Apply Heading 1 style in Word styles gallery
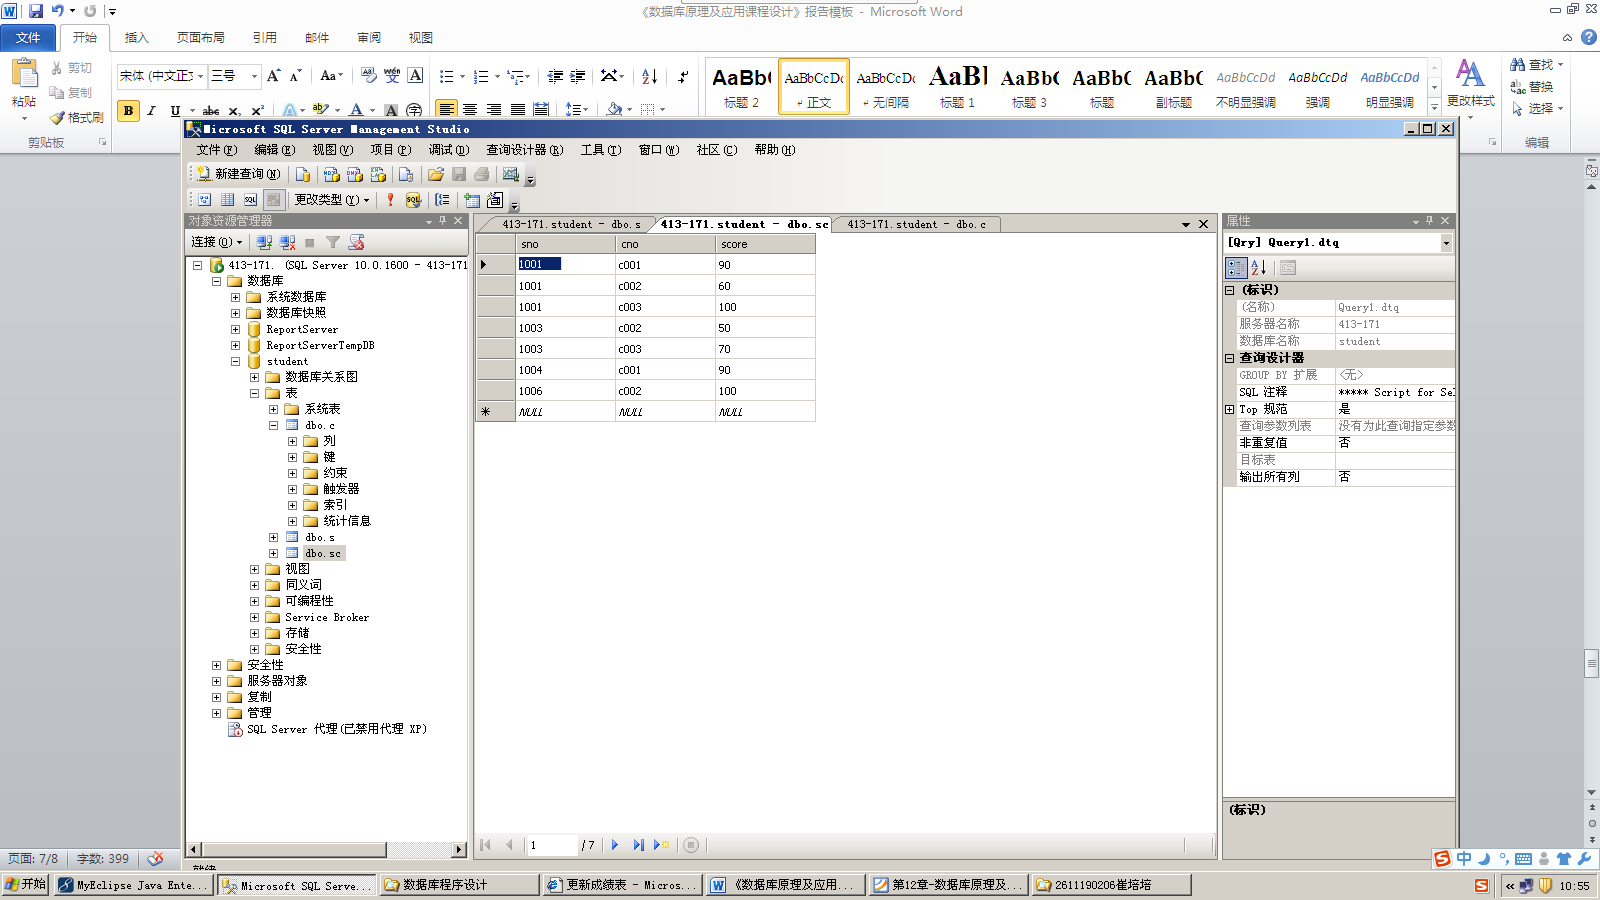 click(957, 87)
